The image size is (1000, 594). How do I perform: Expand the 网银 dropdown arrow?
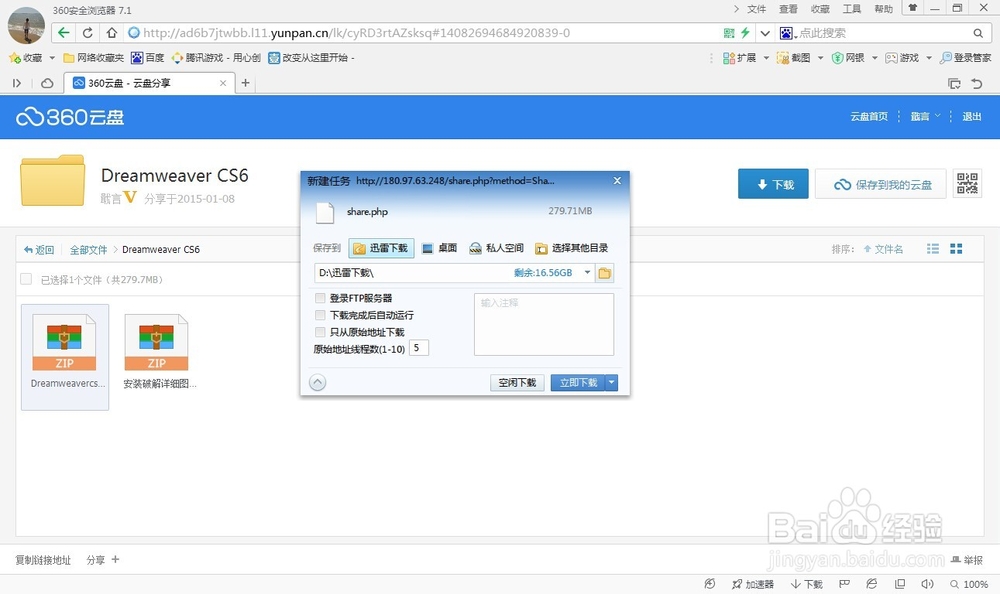click(874, 58)
